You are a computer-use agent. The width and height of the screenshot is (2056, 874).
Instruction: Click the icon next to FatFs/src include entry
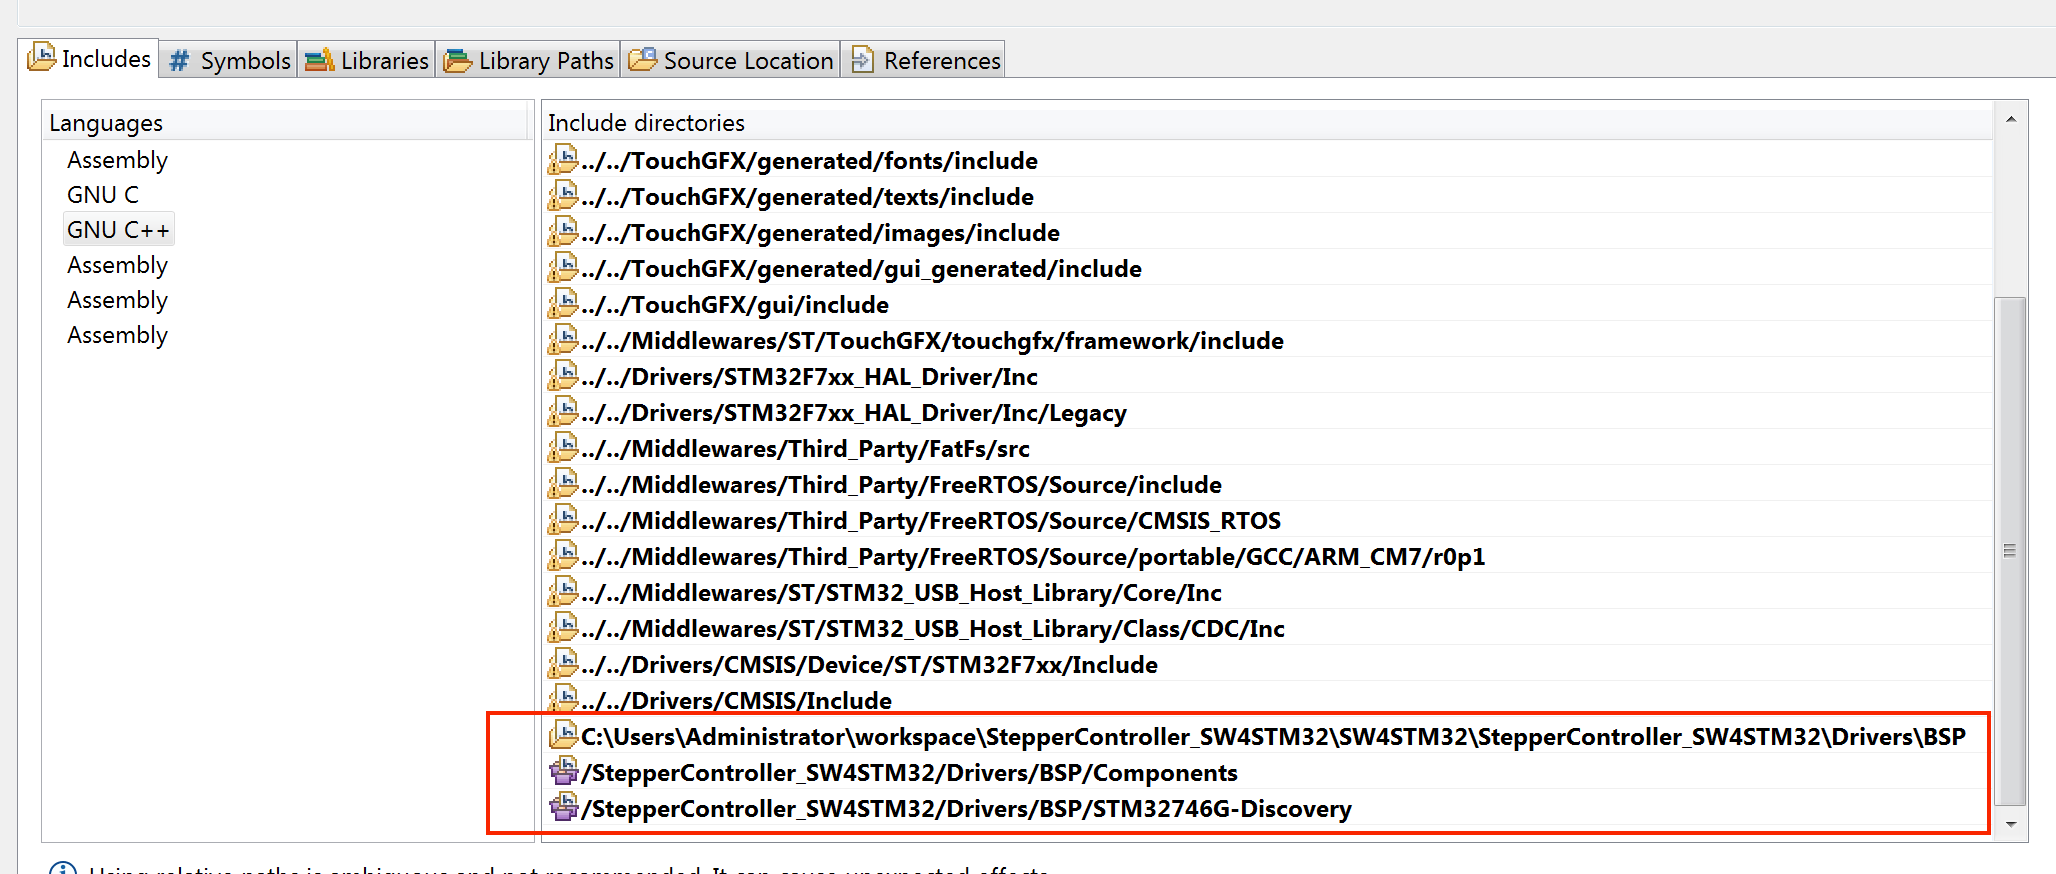point(563,448)
